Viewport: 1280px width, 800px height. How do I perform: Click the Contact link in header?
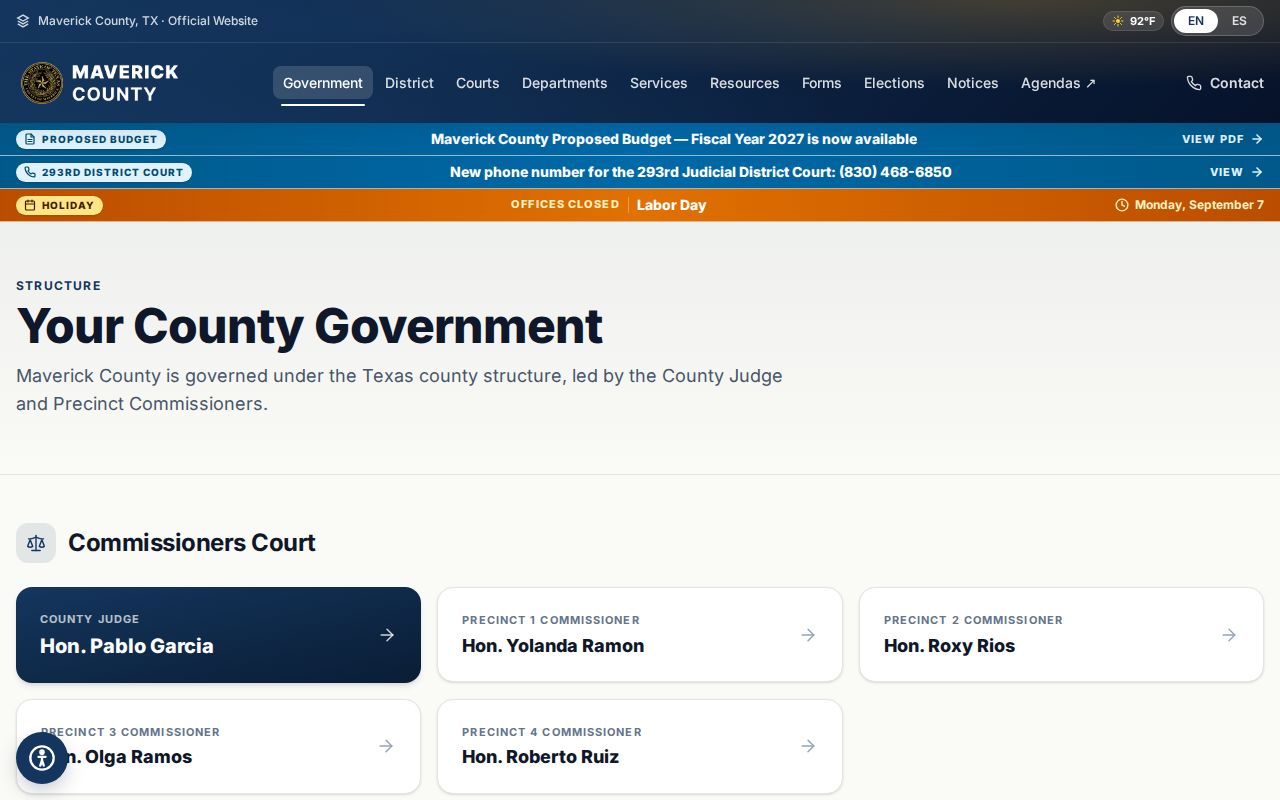1225,83
